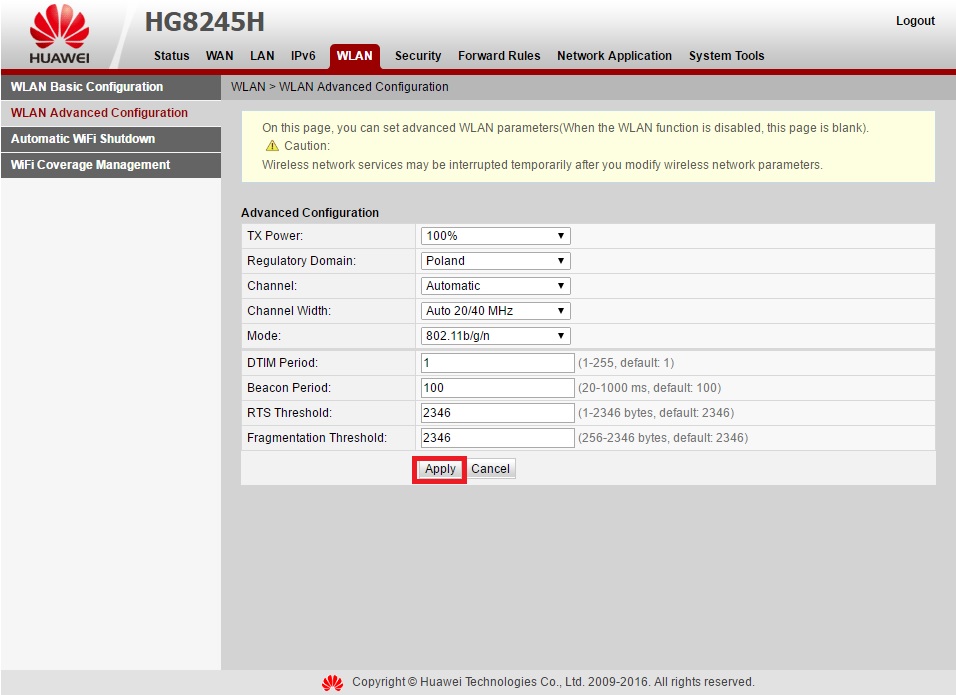Viewport: 956px width, 695px height.
Task: Click the 'TX Power:' label
Action: [275, 236]
